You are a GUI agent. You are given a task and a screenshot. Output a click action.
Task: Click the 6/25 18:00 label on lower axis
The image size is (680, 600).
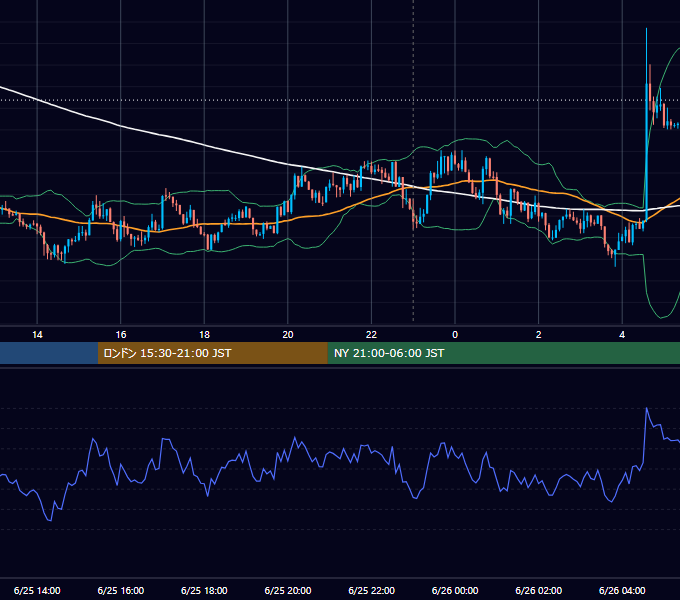point(204,590)
